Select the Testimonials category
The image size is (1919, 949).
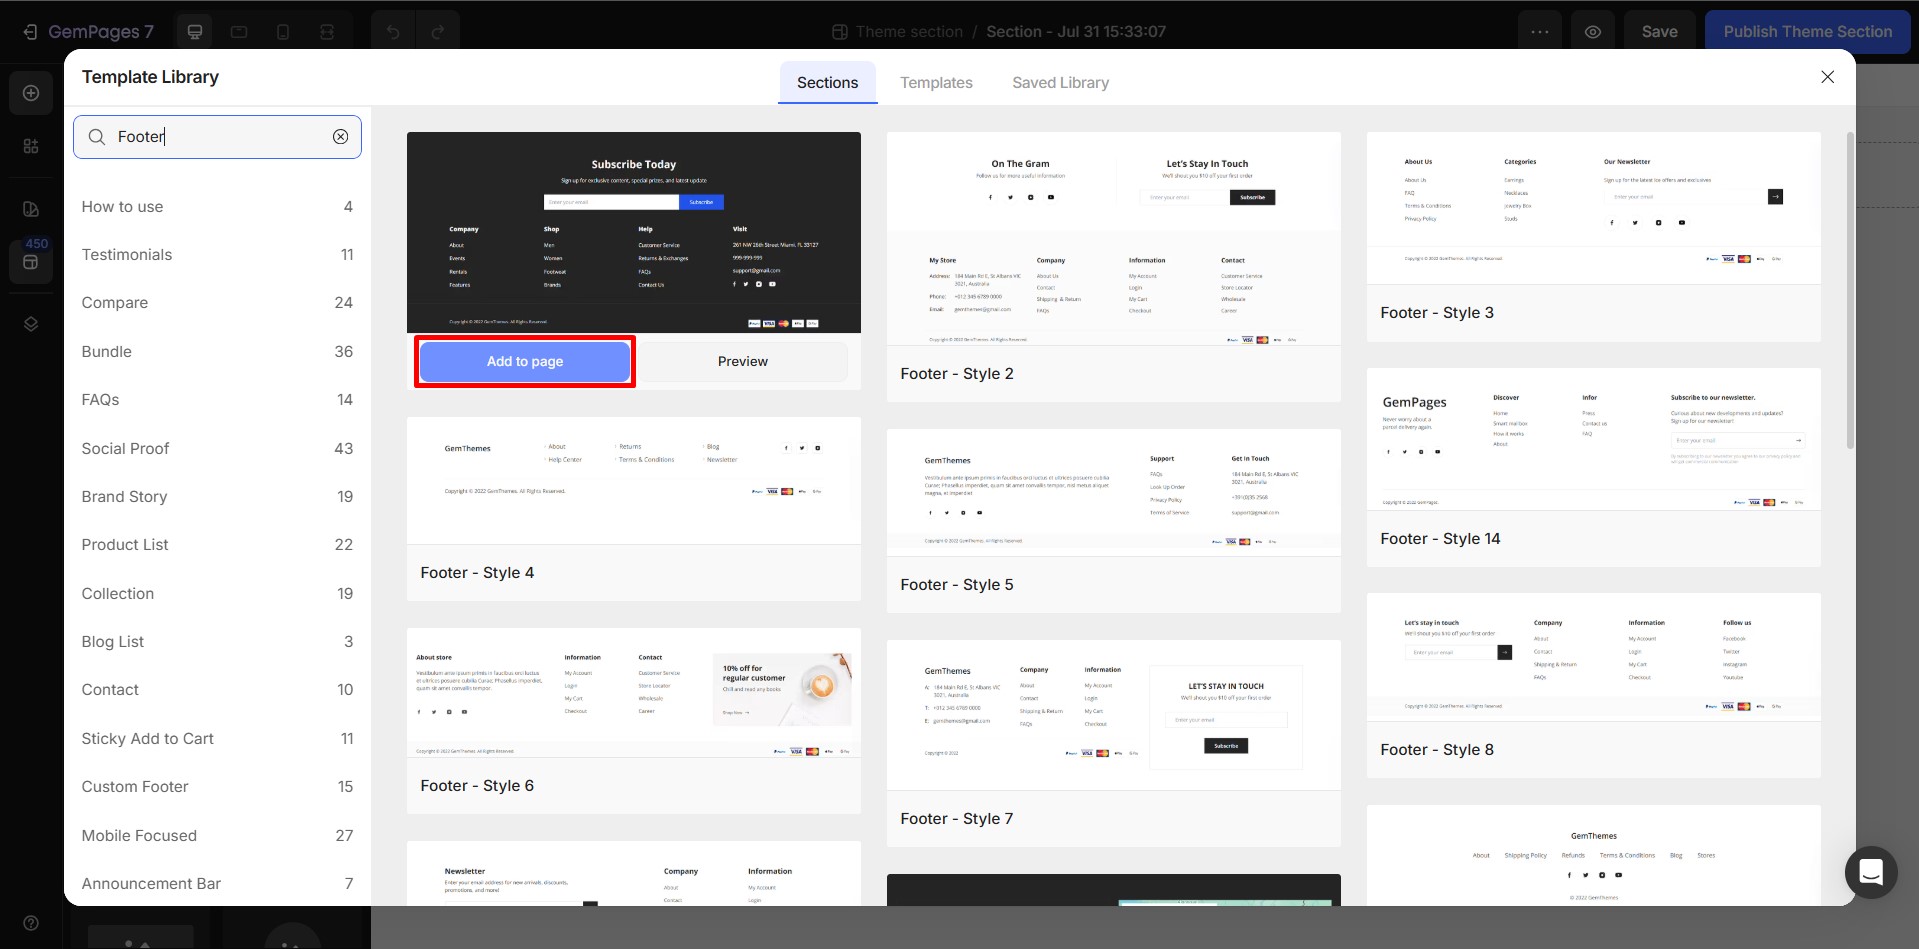pyautogui.click(x=126, y=254)
